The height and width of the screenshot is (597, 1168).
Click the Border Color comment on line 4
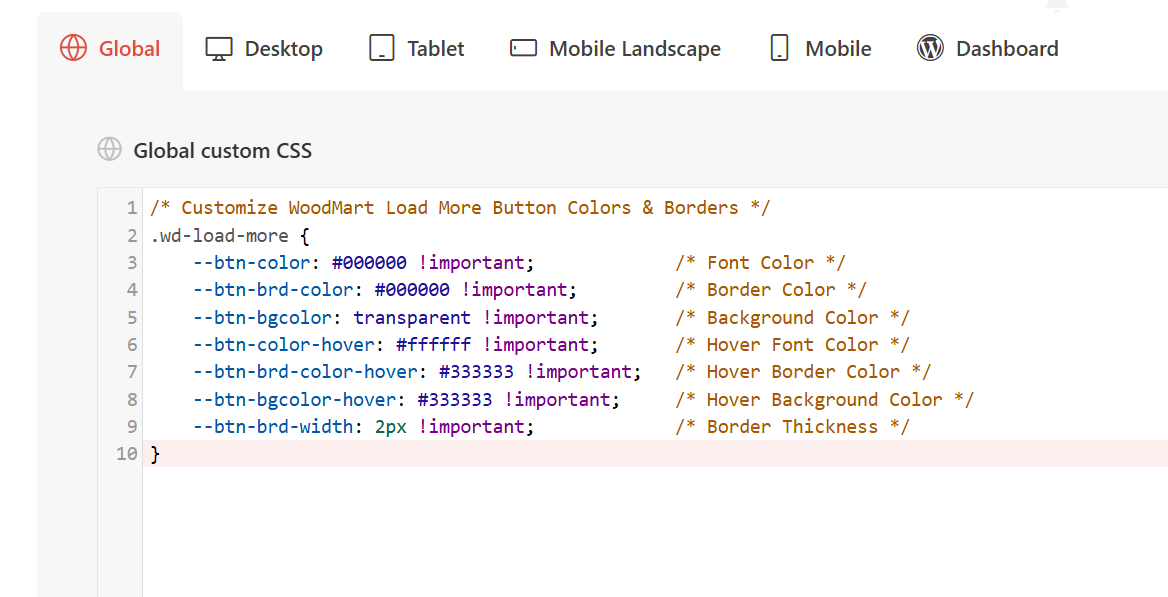click(x=771, y=290)
